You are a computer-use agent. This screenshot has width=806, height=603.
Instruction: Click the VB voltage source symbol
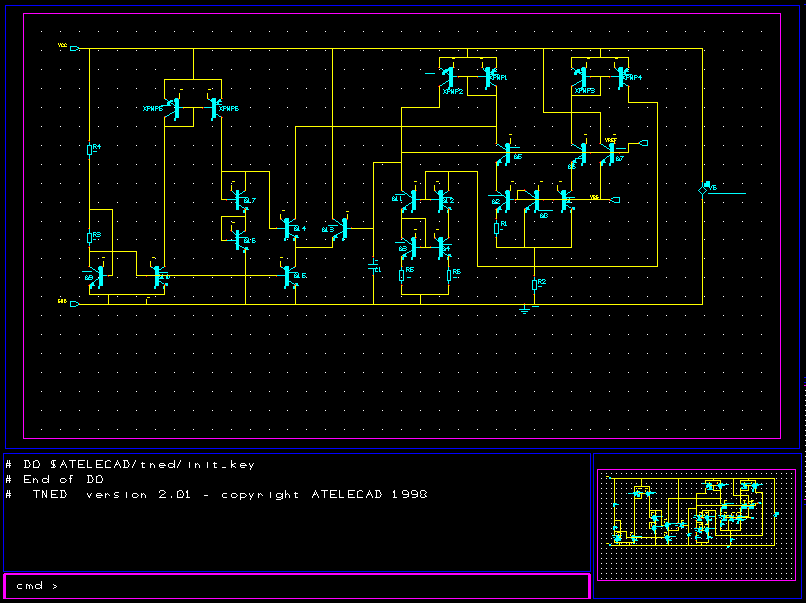click(x=703, y=190)
